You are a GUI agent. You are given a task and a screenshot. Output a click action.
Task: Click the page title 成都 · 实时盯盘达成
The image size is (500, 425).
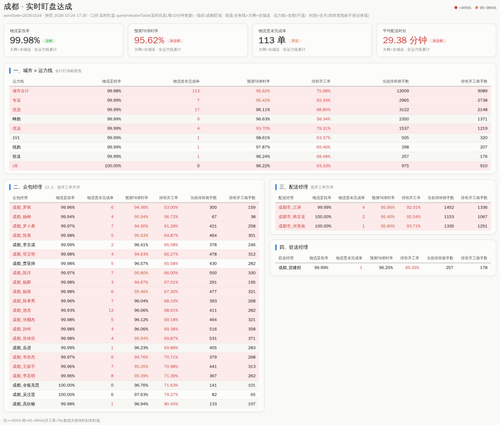click(38, 6)
